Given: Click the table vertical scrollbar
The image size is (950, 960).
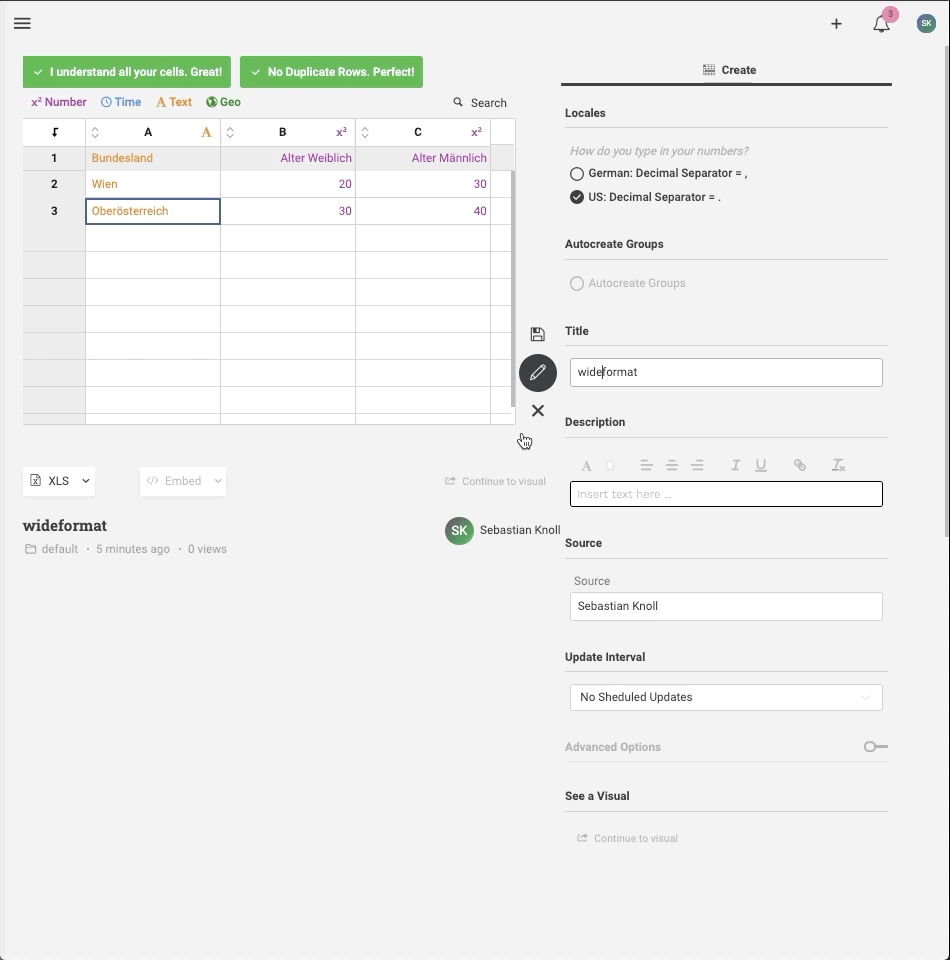Looking at the screenshot, I should (513, 288).
